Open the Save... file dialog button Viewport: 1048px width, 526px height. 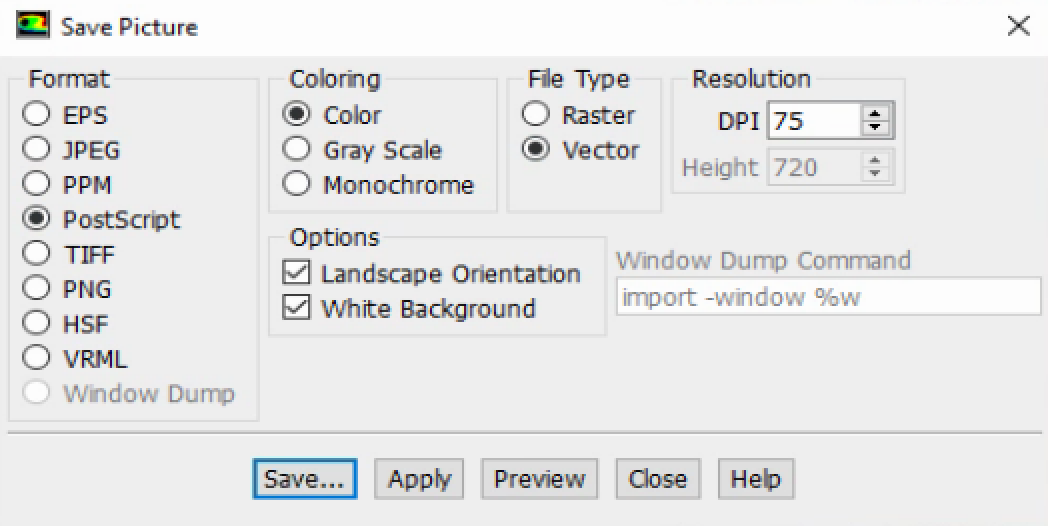[305, 479]
